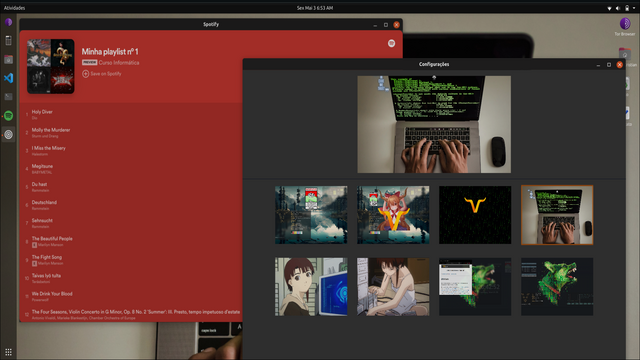Open Tor Browser from the dock
640x360 pixels.
tap(8, 22)
